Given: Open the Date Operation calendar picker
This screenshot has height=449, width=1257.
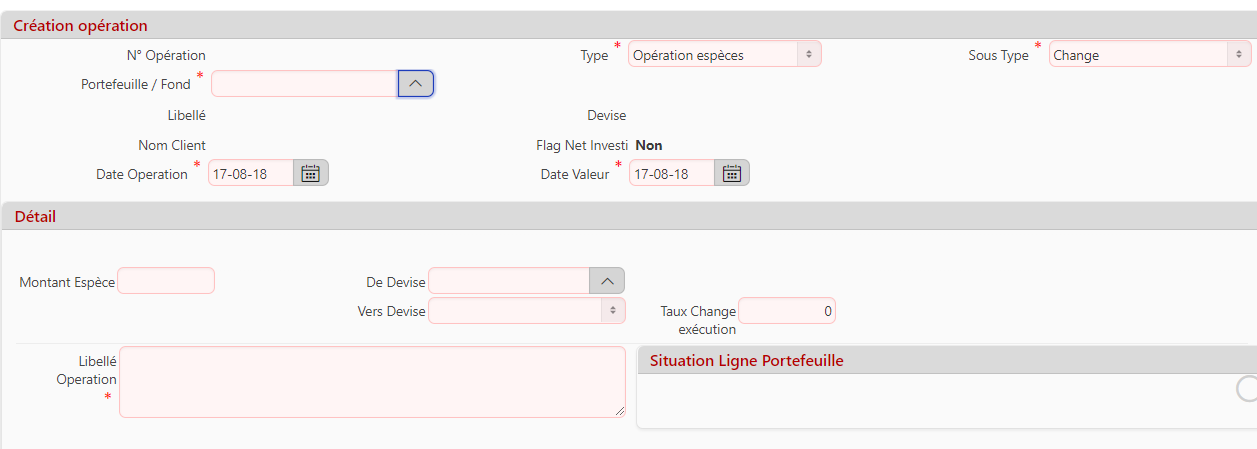Looking at the screenshot, I should coord(311,173).
